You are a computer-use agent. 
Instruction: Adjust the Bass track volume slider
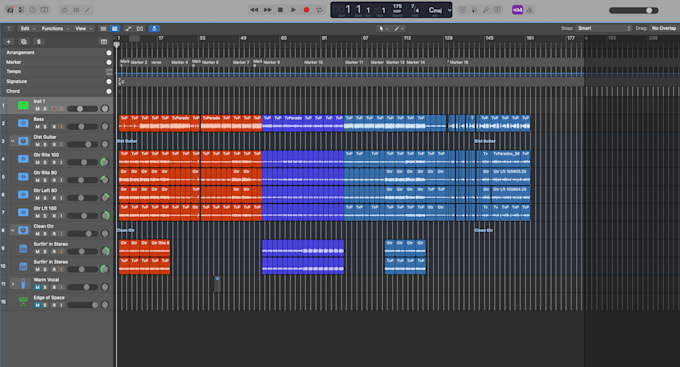pyautogui.click(x=82, y=127)
